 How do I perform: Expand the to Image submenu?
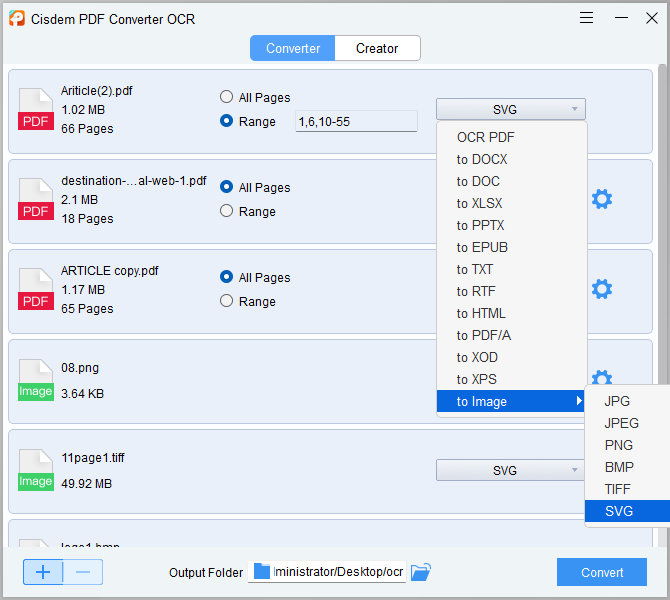(511, 401)
